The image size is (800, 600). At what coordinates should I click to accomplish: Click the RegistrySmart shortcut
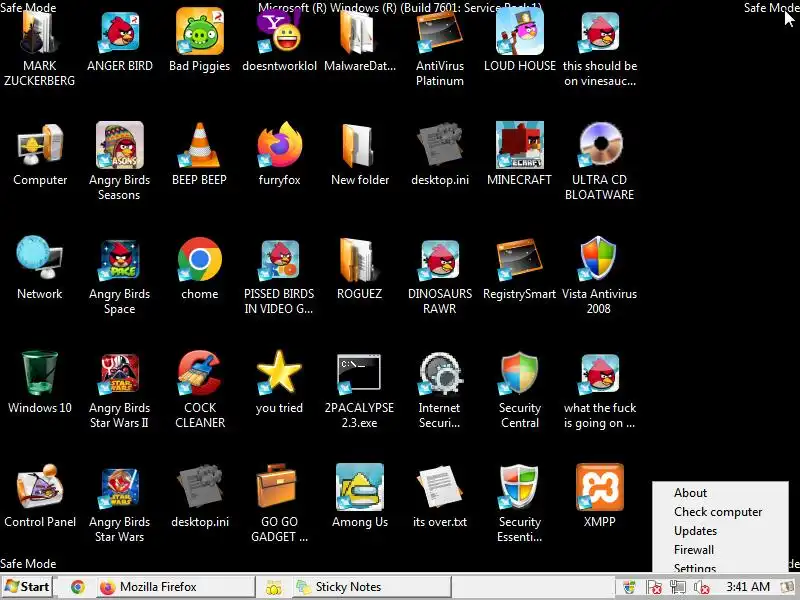pyautogui.click(x=519, y=259)
